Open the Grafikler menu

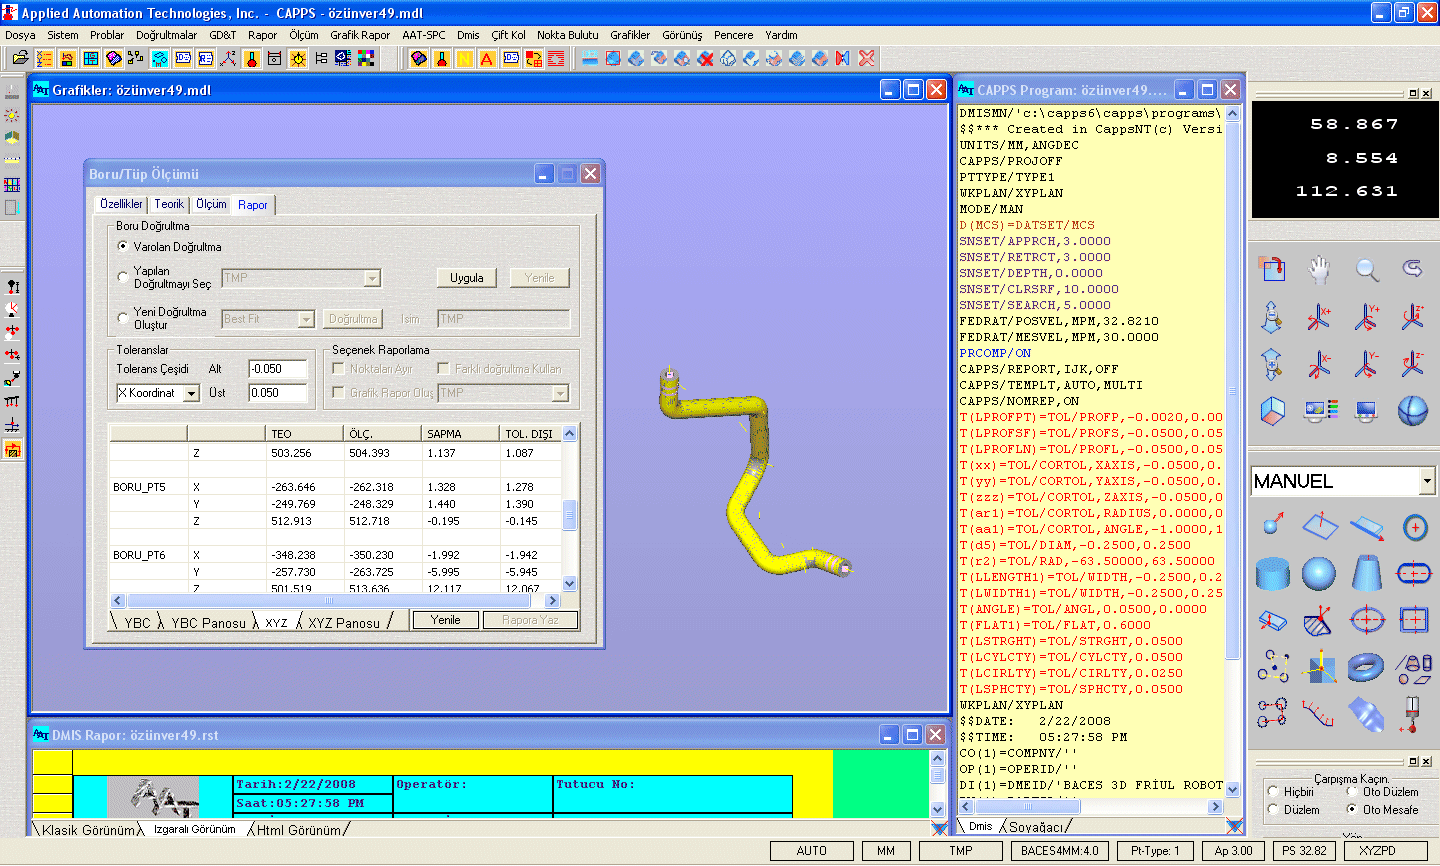(x=630, y=35)
